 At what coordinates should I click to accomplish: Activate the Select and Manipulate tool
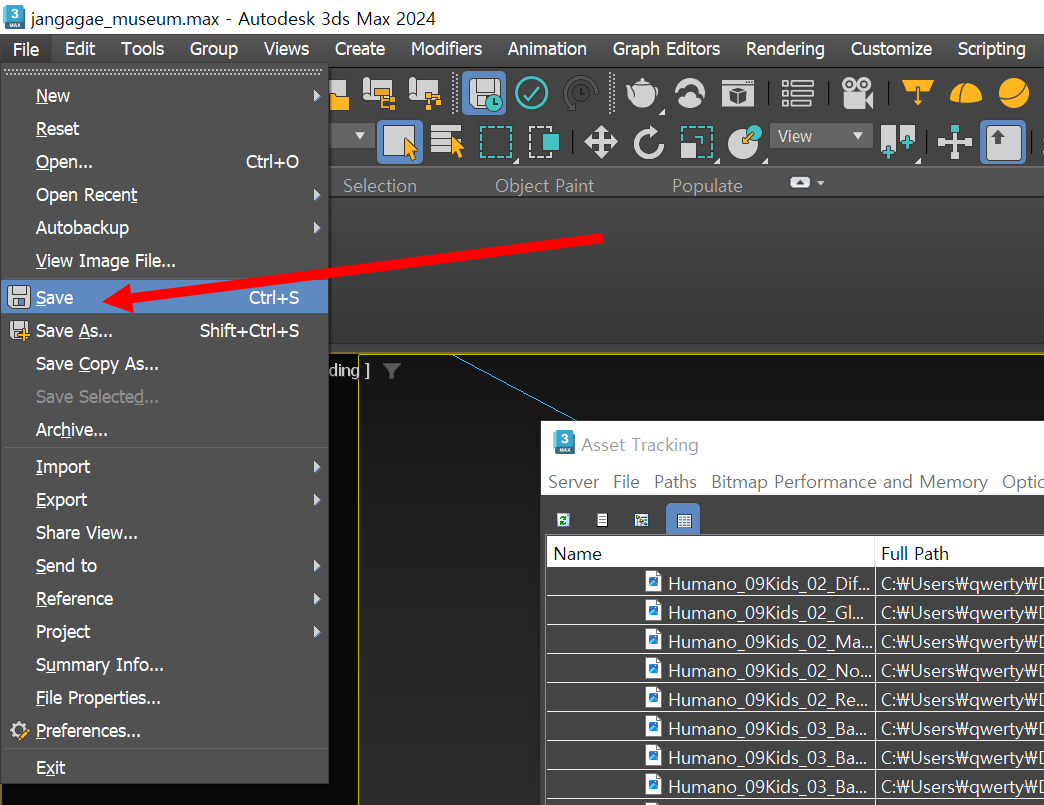954,142
